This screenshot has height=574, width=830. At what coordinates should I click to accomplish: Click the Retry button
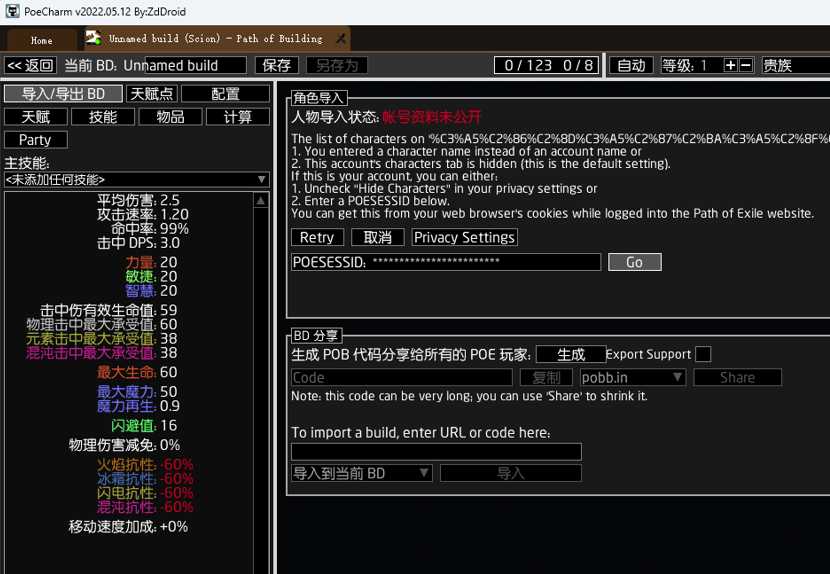pyautogui.click(x=317, y=237)
